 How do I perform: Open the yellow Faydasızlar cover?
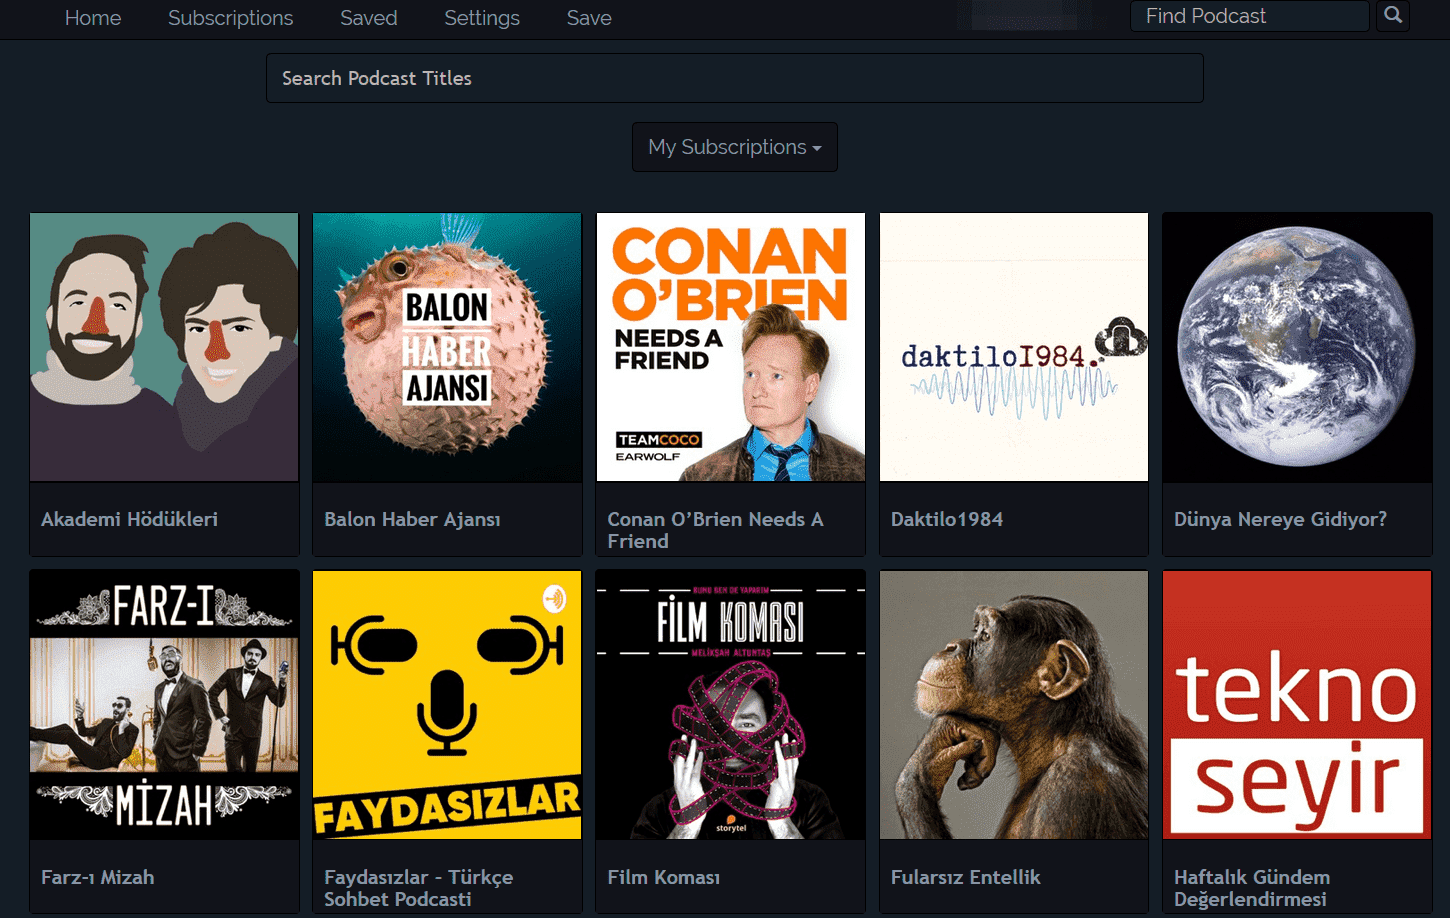pos(447,705)
